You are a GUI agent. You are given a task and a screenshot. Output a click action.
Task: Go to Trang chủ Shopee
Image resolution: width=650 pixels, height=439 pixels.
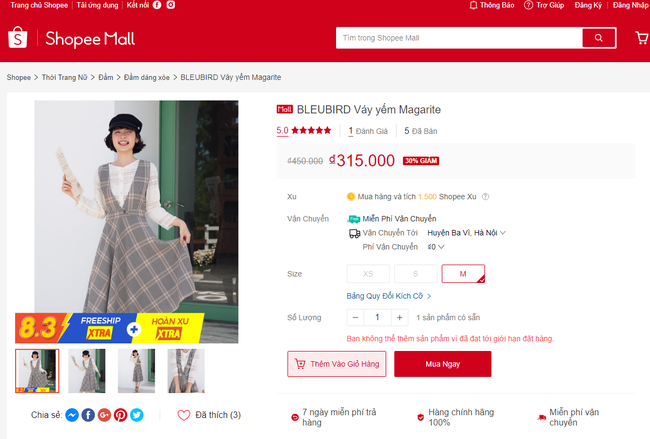click(39, 5)
